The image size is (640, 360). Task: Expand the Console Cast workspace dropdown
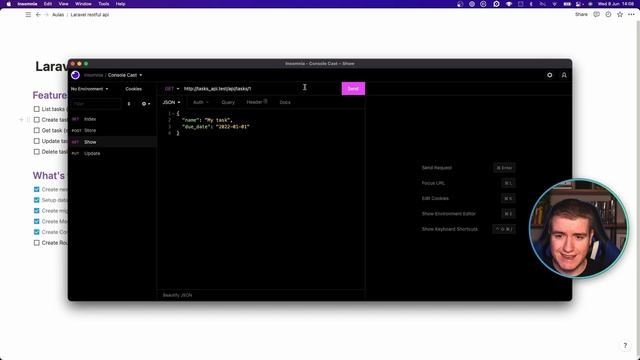pyautogui.click(x=125, y=75)
